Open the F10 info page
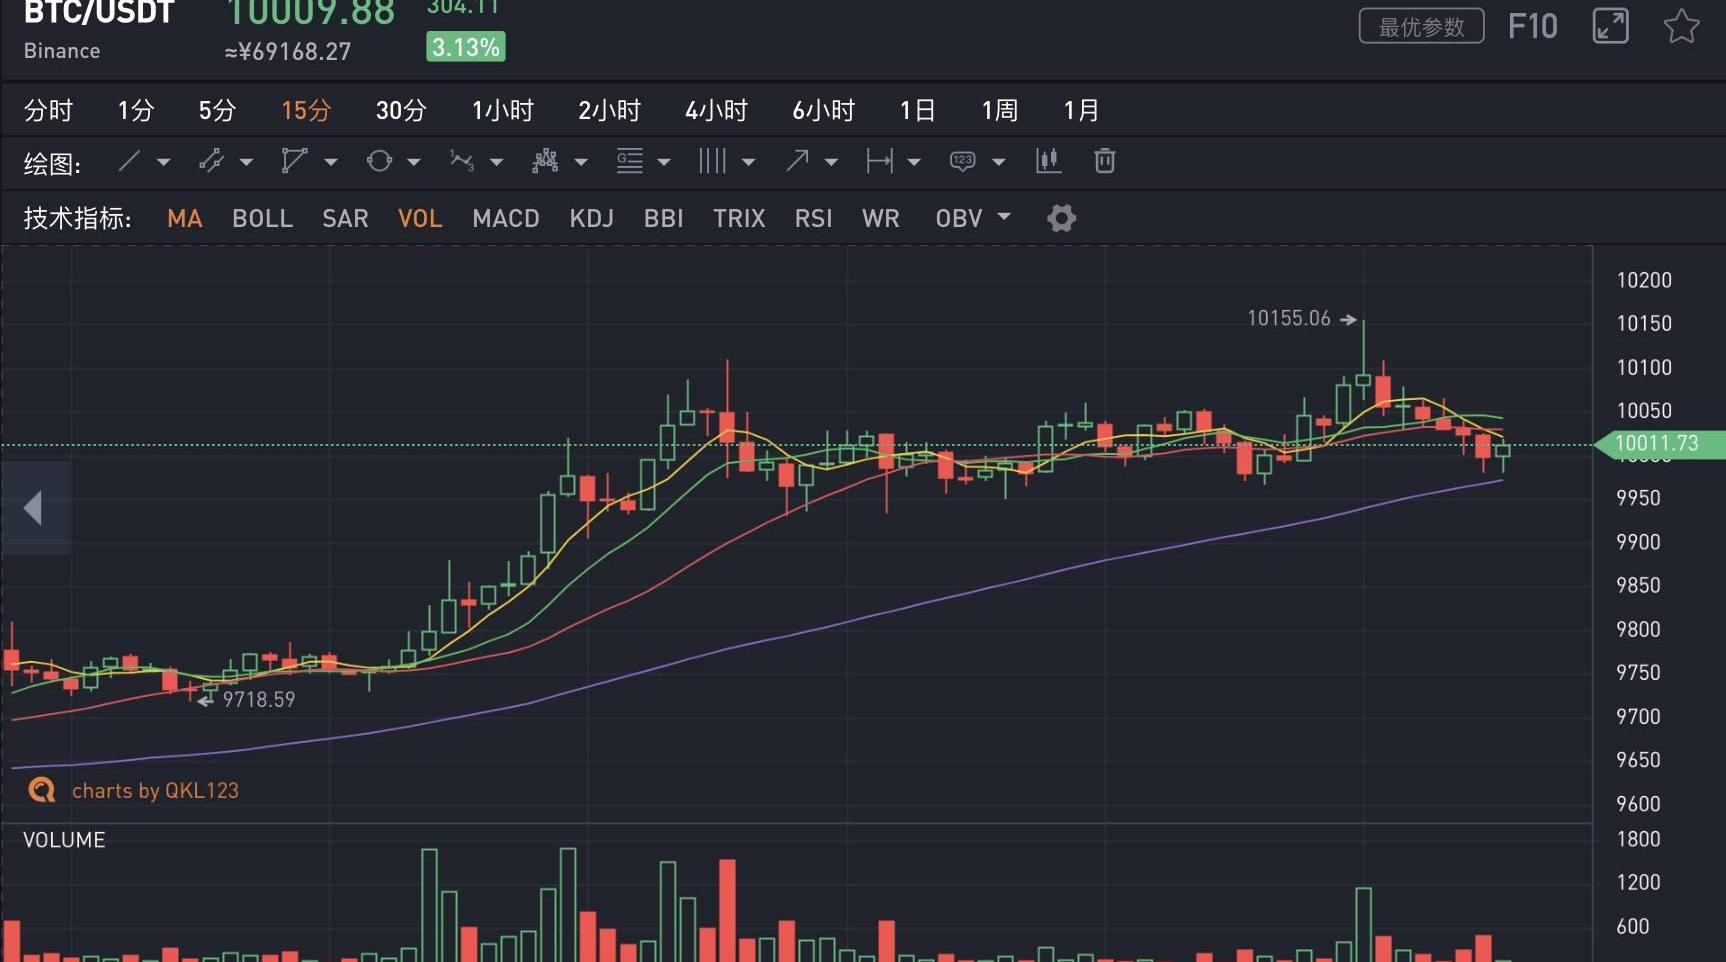This screenshot has width=1726, height=962. [1532, 26]
